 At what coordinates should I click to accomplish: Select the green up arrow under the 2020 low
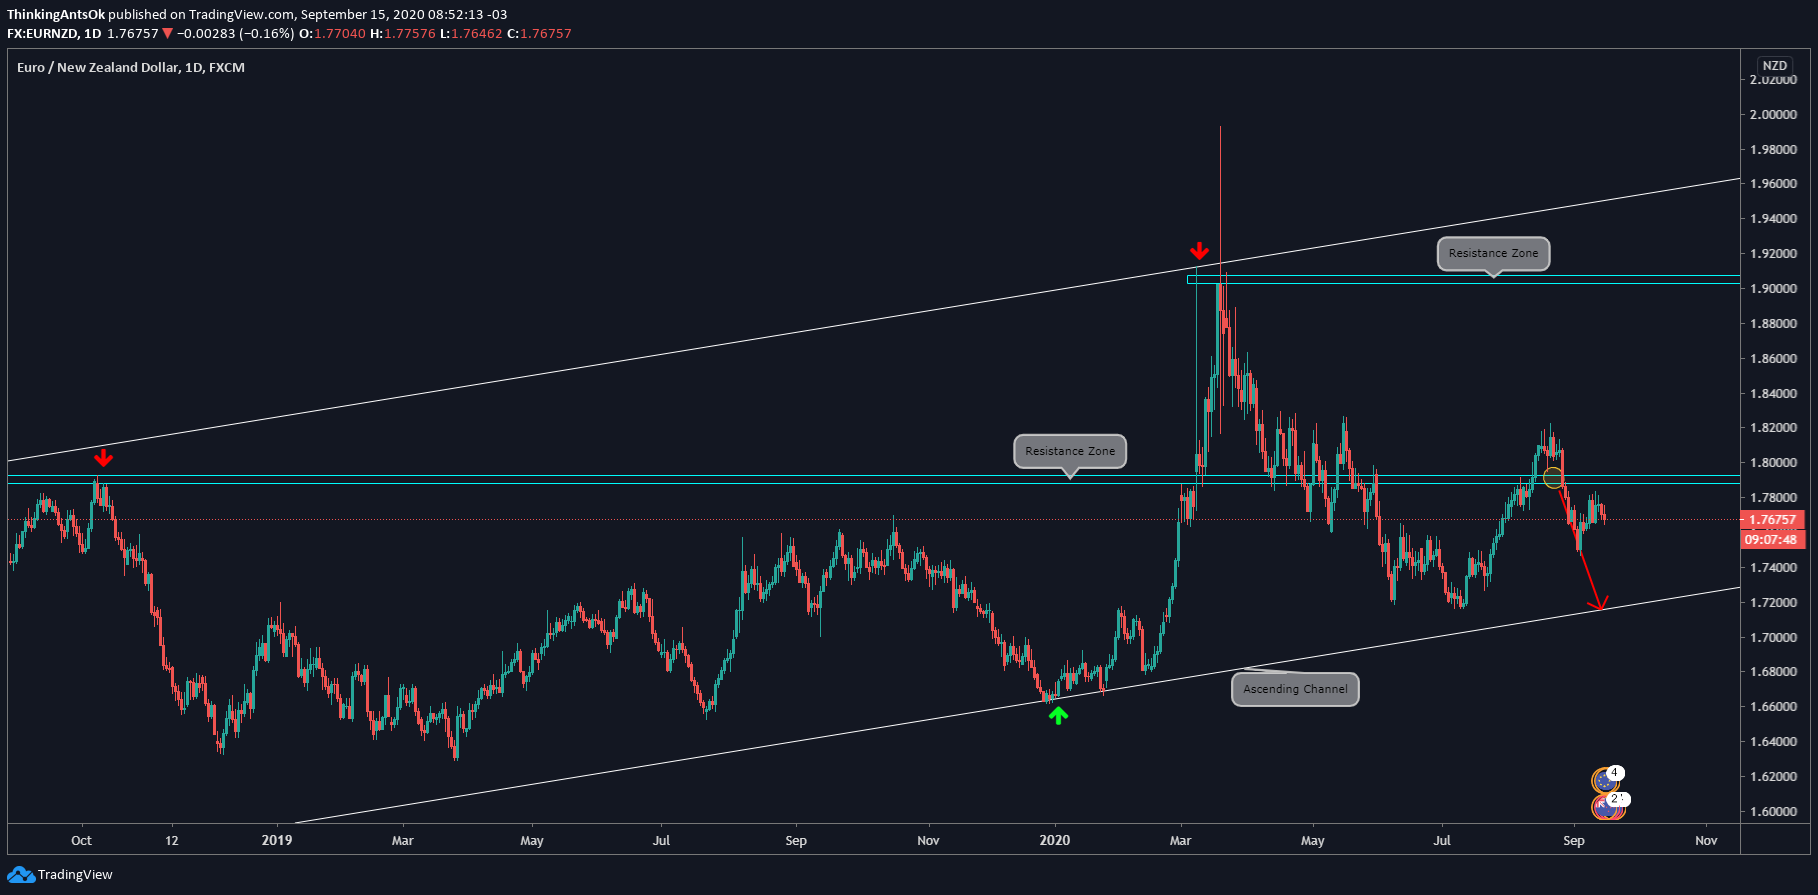point(1058,715)
